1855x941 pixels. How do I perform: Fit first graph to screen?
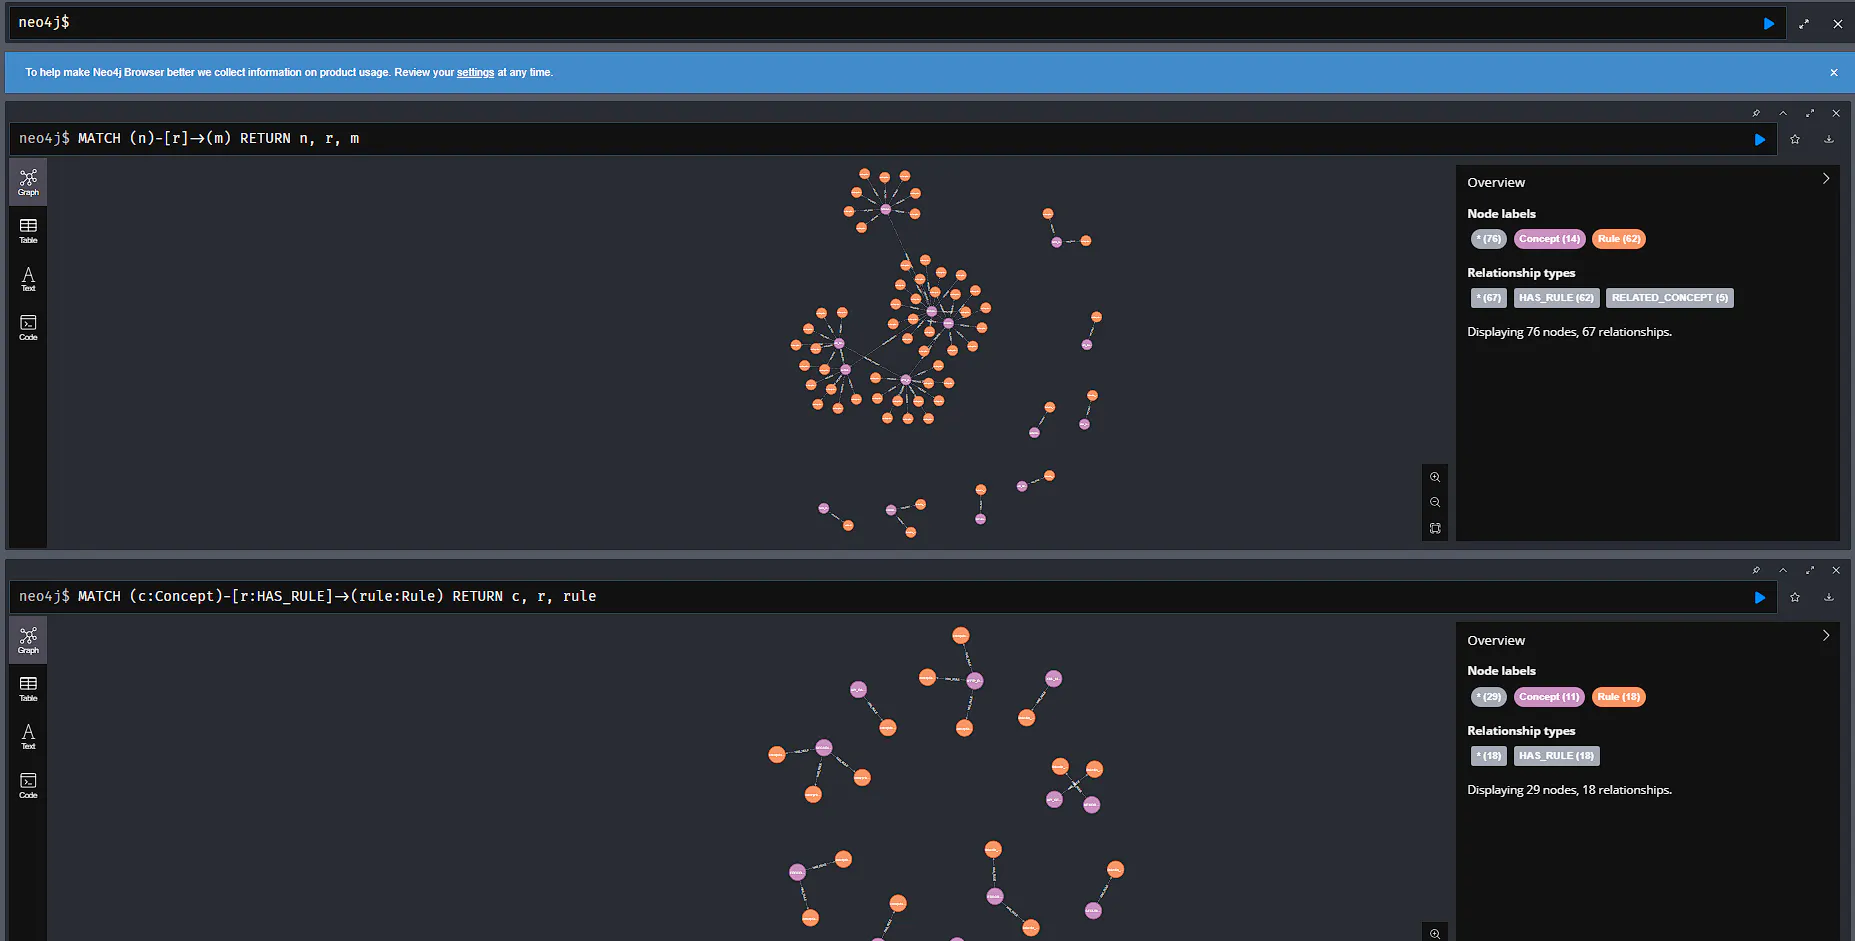point(1435,528)
